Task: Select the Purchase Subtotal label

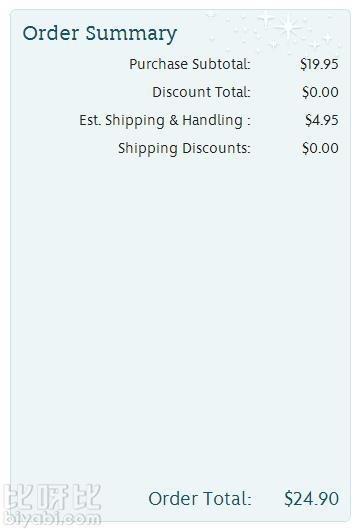Action: (x=190, y=64)
